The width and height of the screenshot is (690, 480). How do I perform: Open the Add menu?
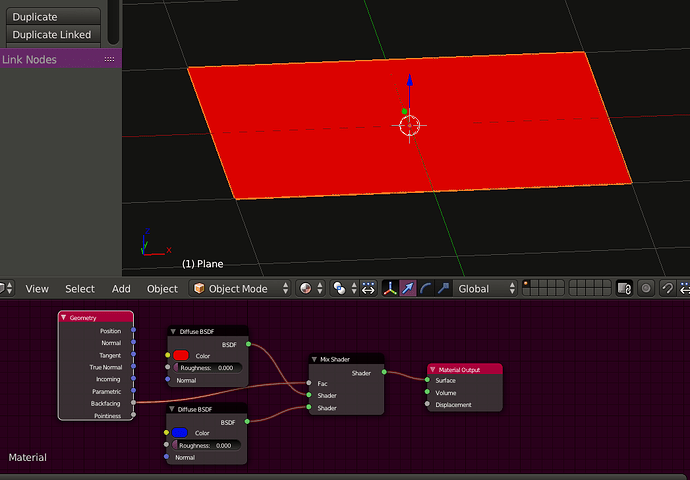121,289
